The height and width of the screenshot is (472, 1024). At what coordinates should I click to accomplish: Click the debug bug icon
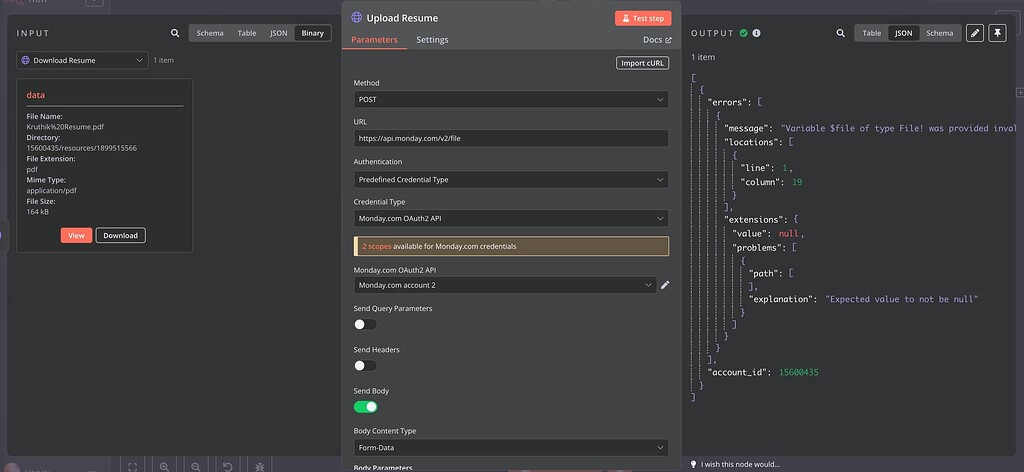260,466
